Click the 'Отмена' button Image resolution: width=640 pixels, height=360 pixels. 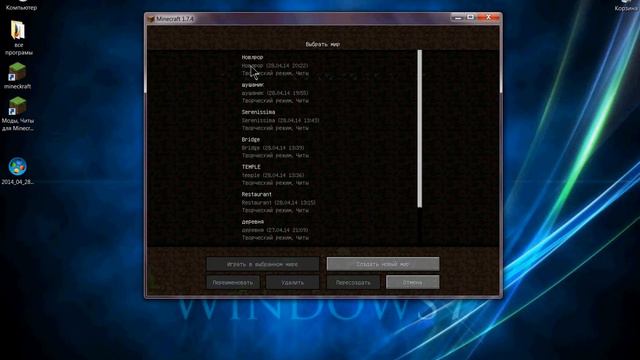(413, 282)
